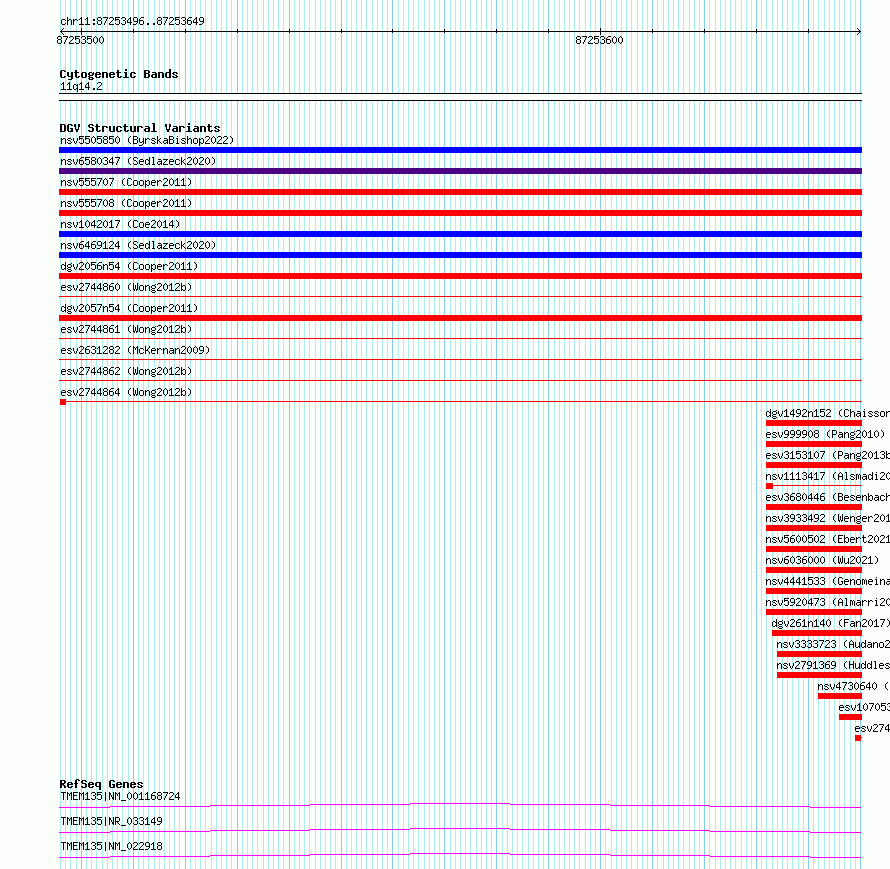Image resolution: width=890 pixels, height=869 pixels.
Task: Open variant nsv5600502 (Ebert2021) label
Action: [x=828, y=539]
